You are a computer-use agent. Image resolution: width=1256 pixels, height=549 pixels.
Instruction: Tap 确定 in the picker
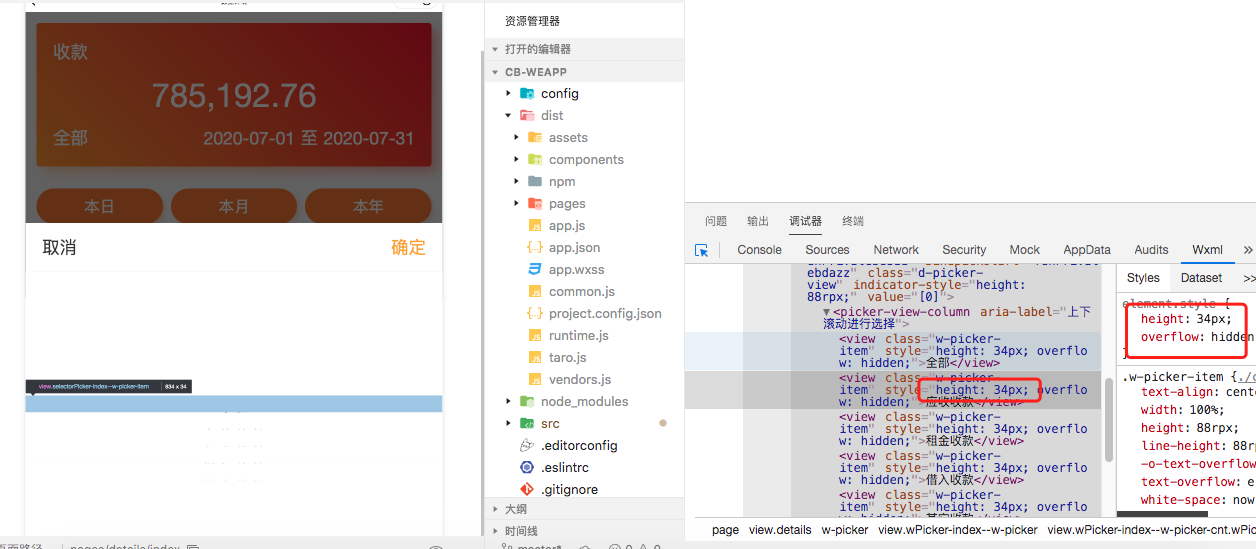[x=408, y=247]
